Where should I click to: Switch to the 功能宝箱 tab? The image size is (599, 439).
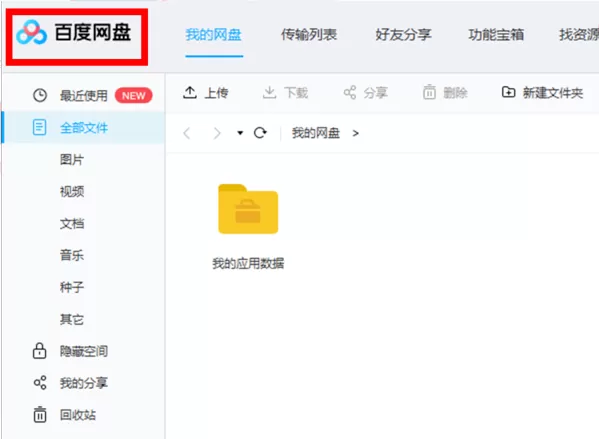coord(496,35)
